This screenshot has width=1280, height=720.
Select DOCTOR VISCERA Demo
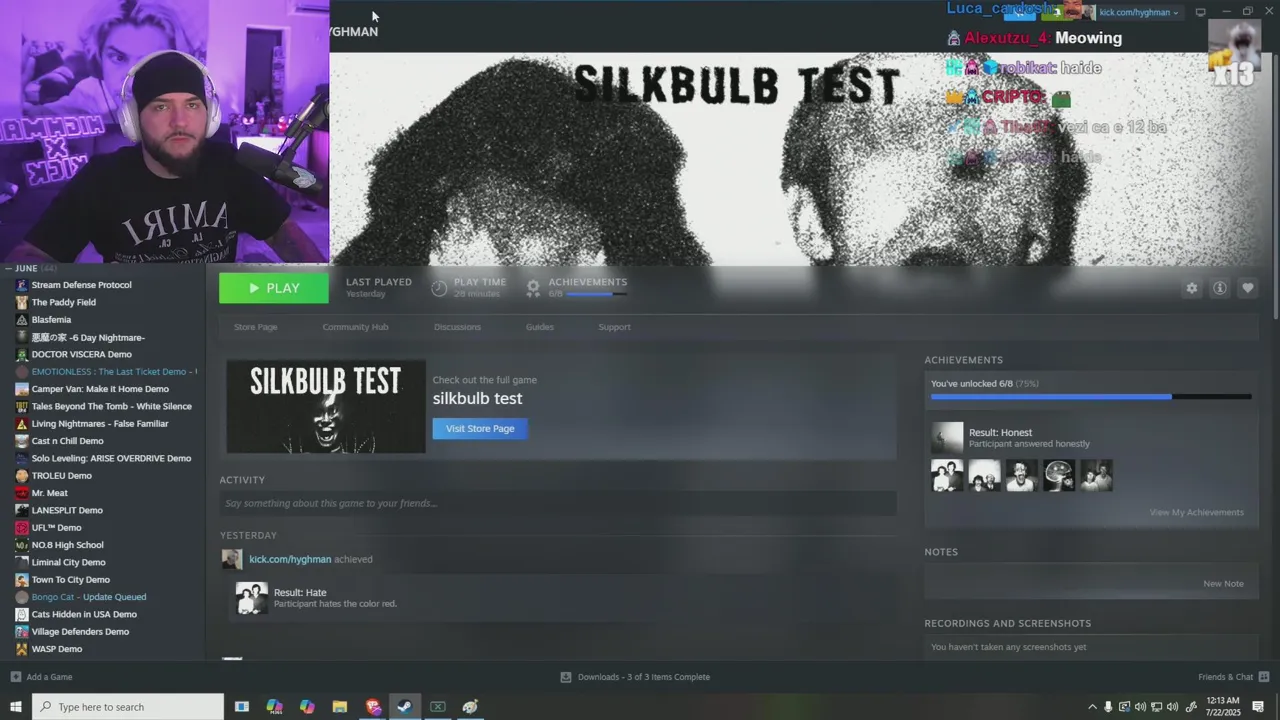[x=81, y=354]
